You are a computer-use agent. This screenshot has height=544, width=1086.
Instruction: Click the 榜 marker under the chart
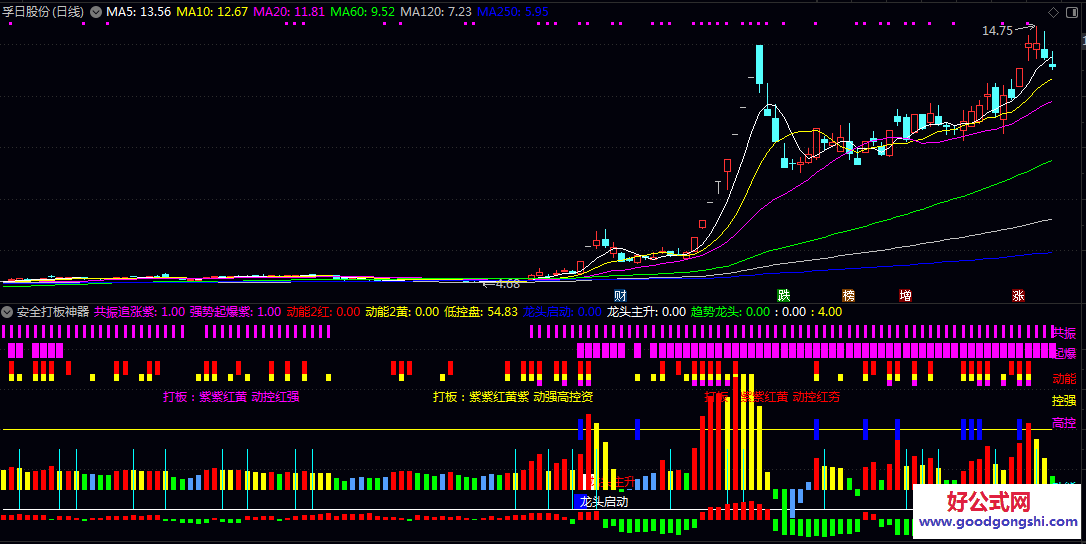tap(848, 295)
